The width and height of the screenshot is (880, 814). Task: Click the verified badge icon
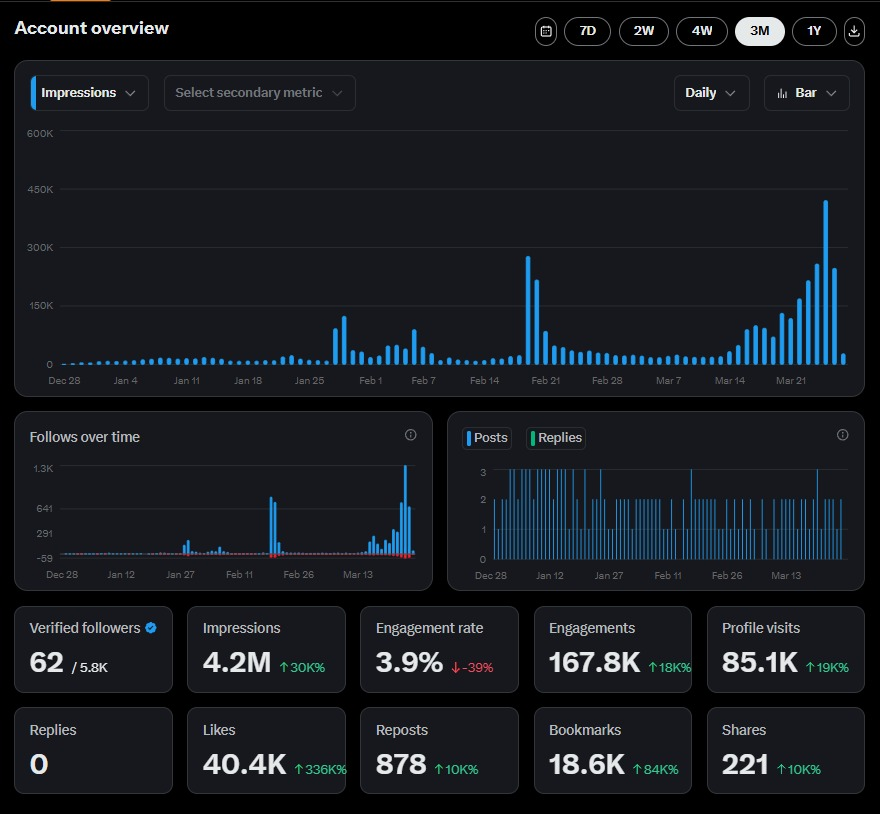[x=151, y=628]
